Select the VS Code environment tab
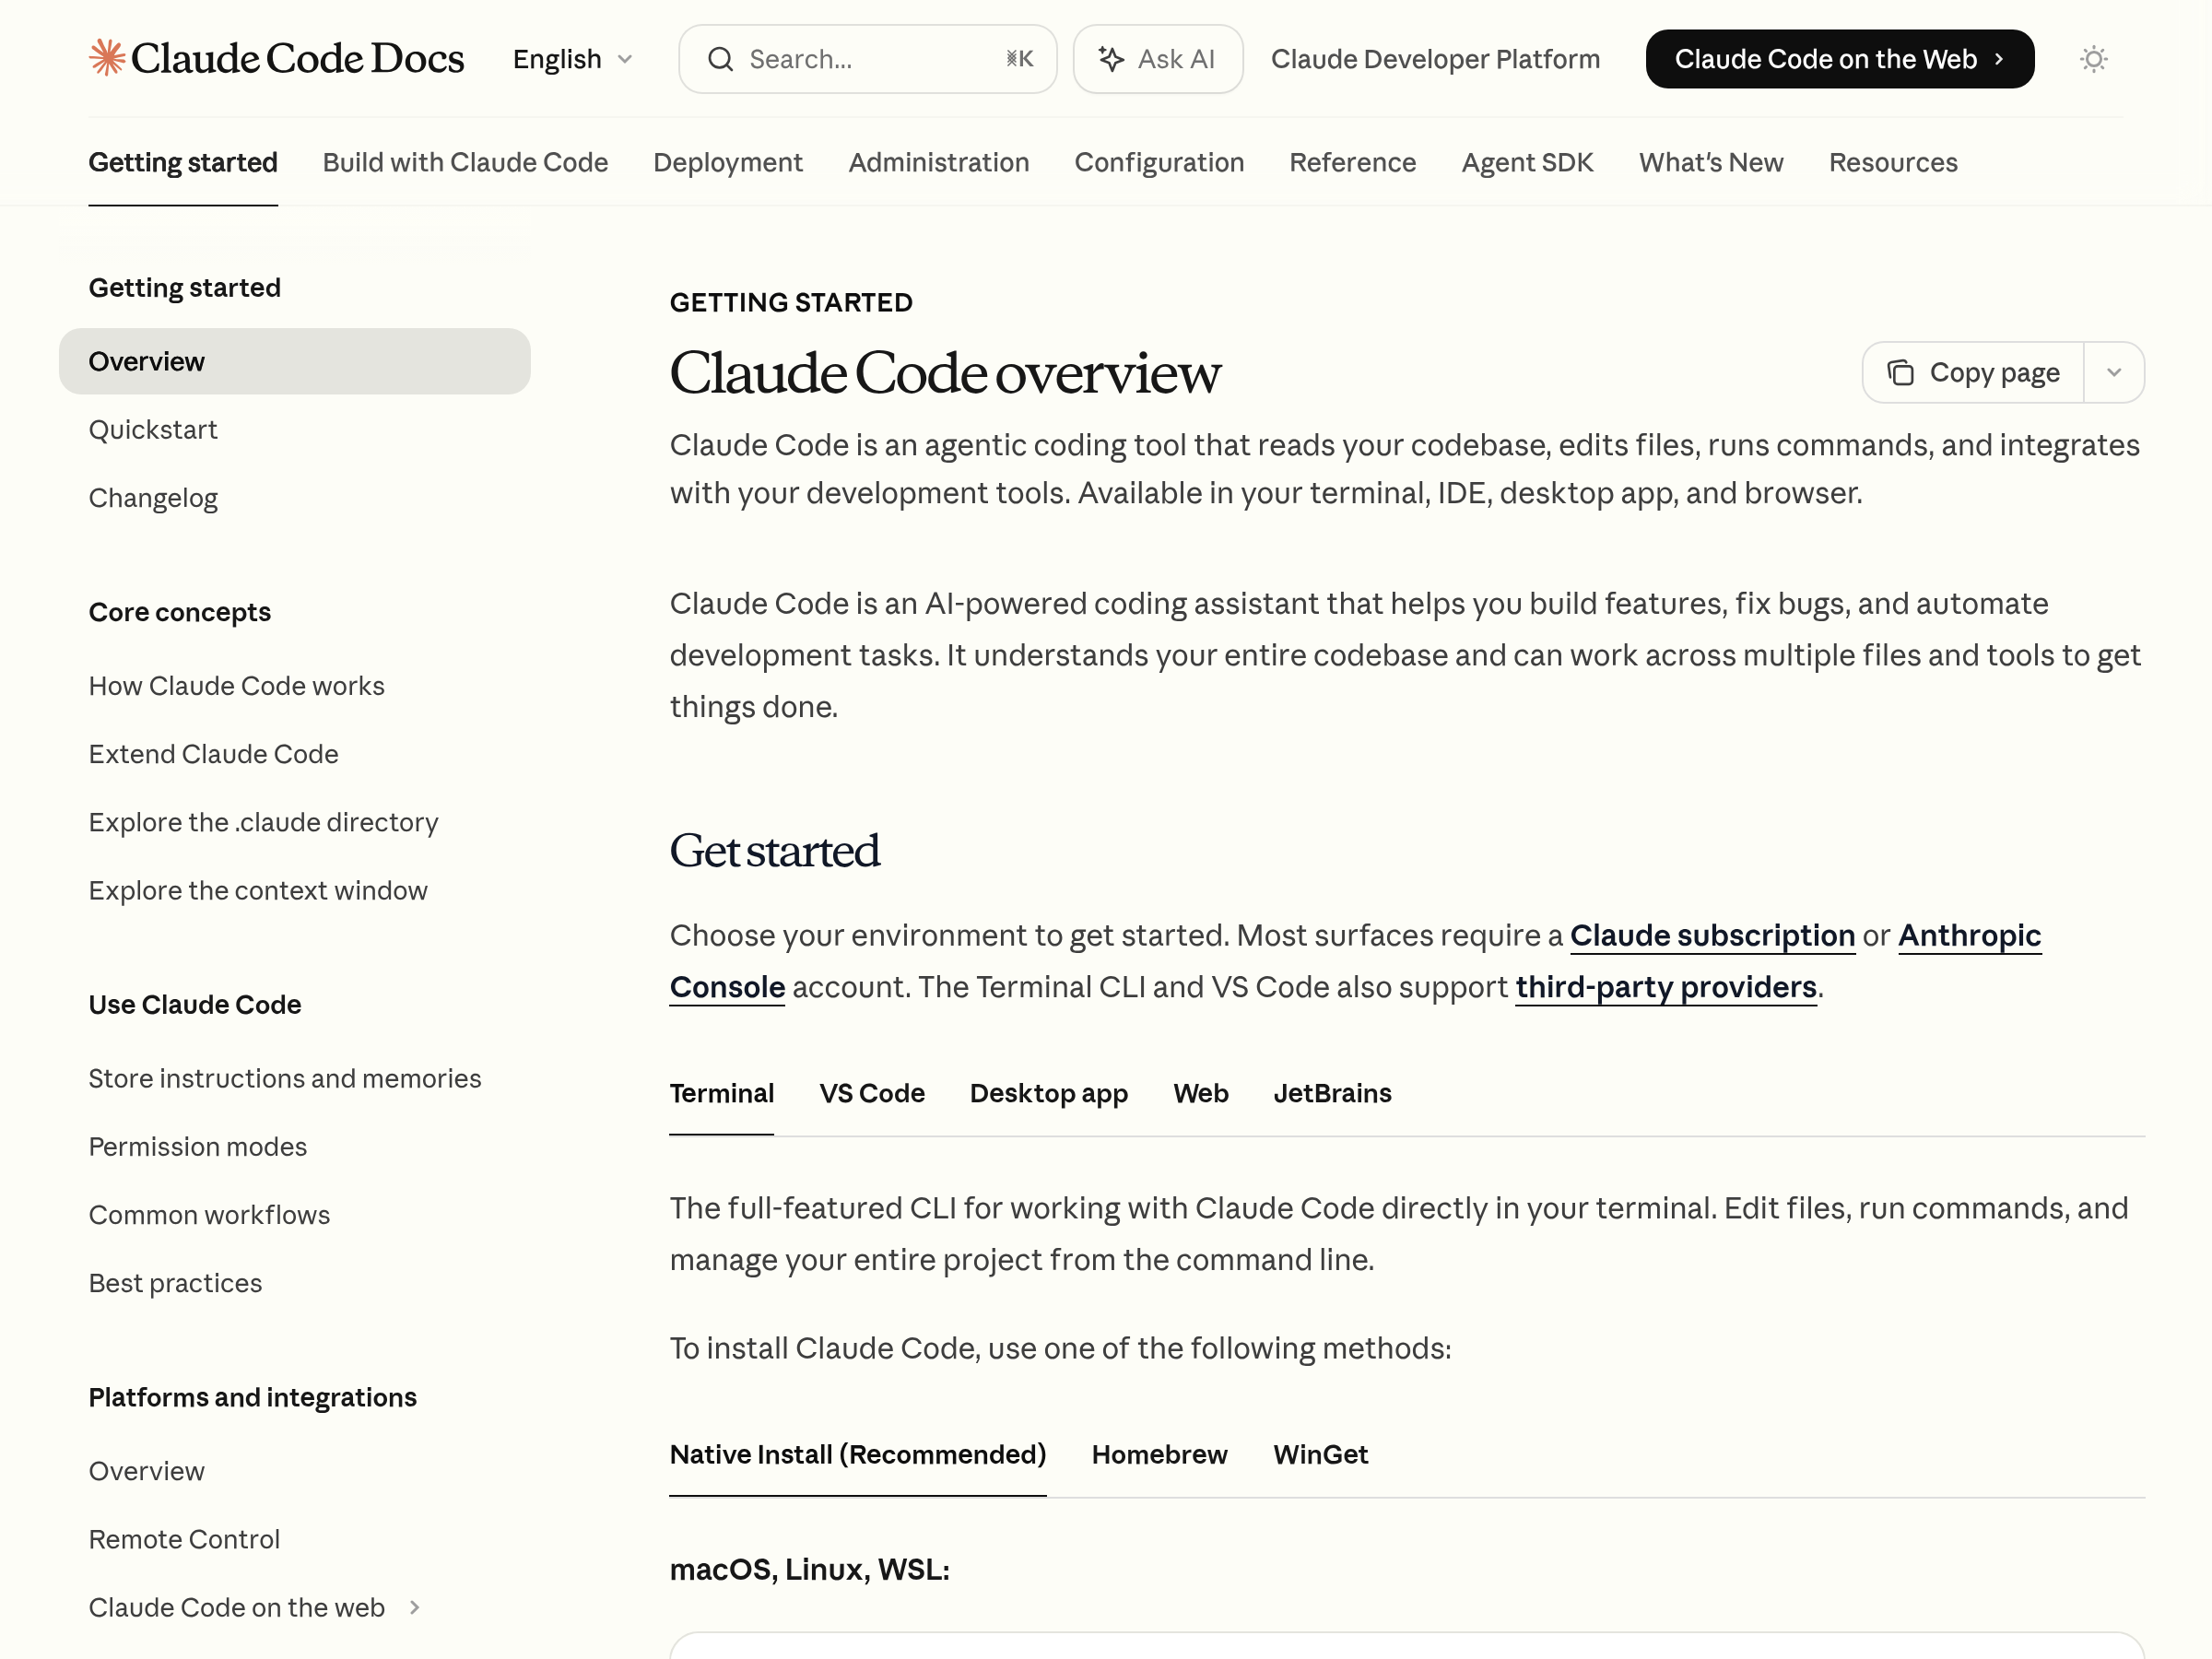 [x=871, y=1093]
